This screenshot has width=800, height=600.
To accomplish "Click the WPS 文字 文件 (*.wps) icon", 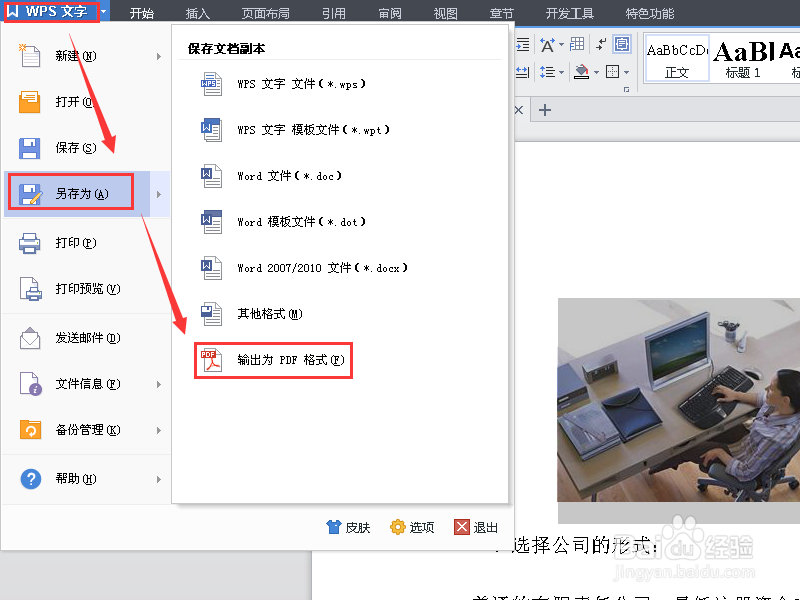I will tap(211, 84).
